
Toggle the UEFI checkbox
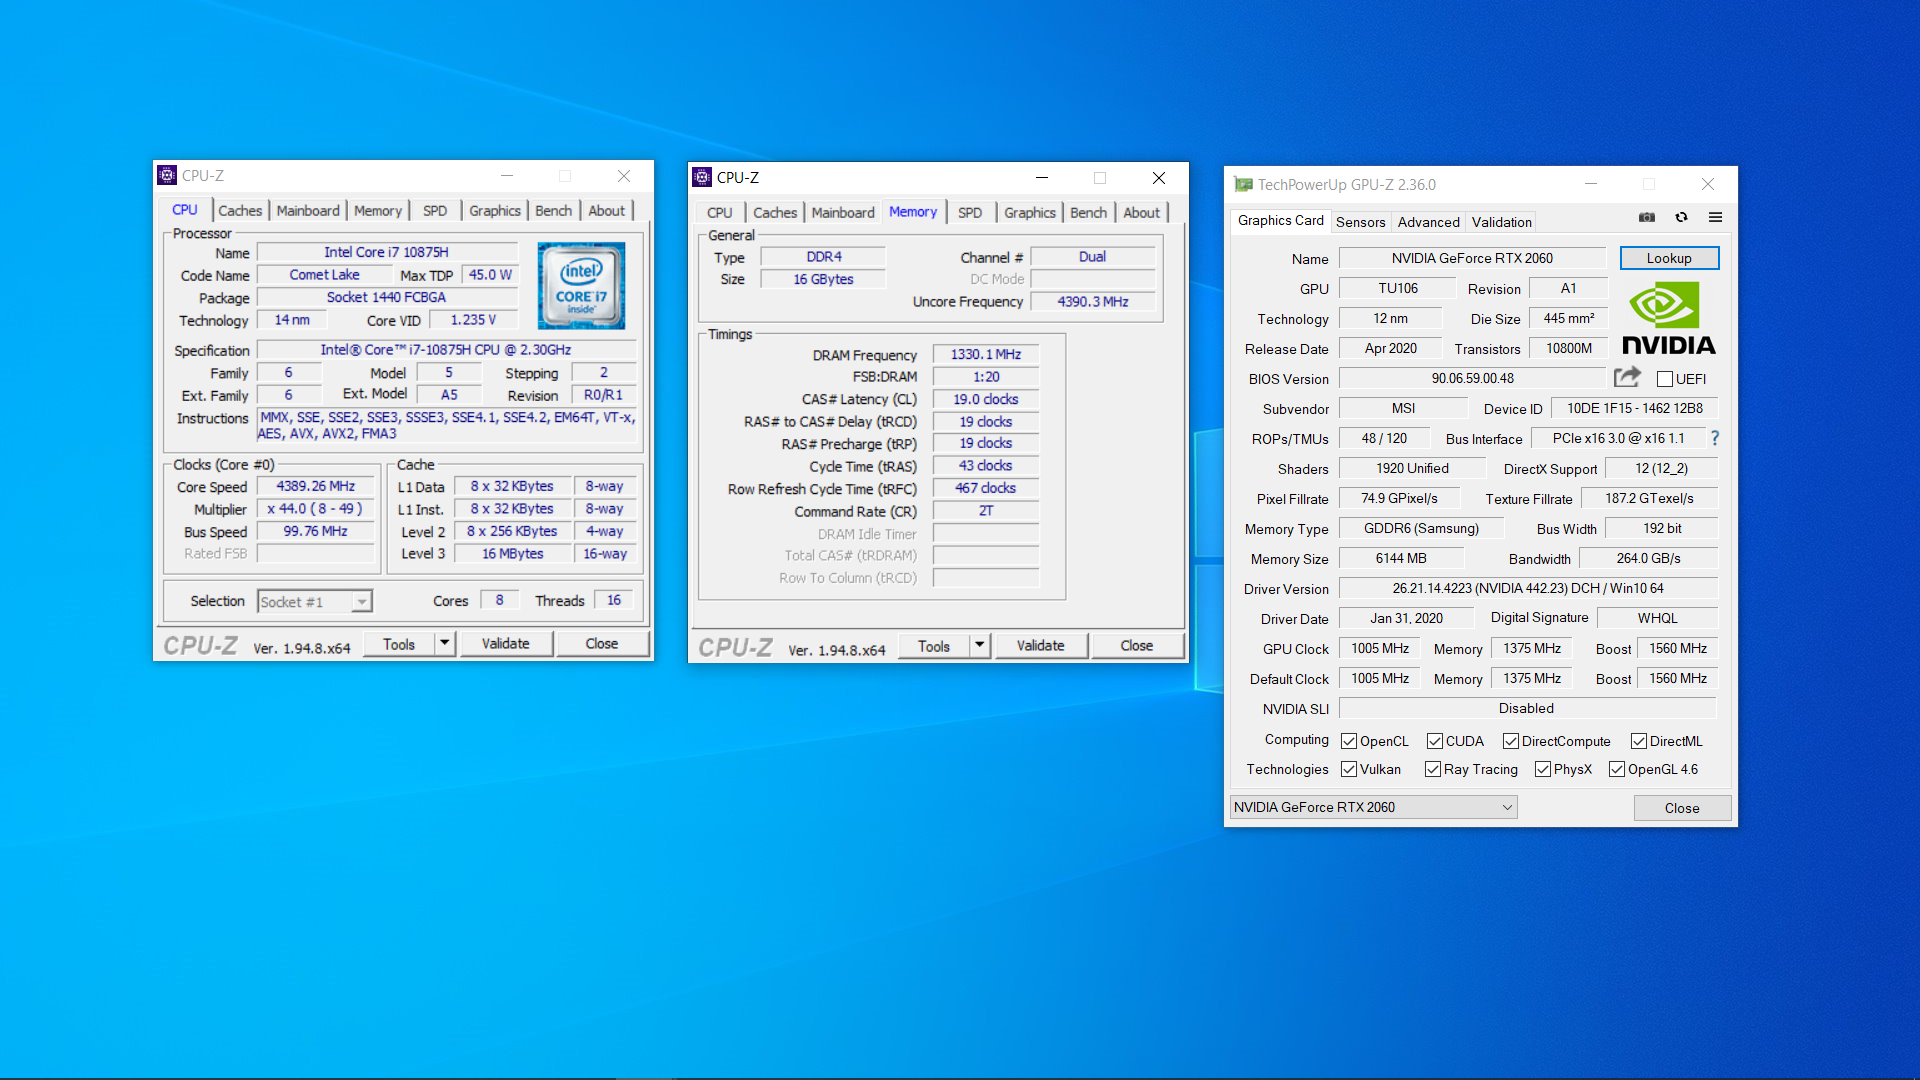pos(1665,379)
